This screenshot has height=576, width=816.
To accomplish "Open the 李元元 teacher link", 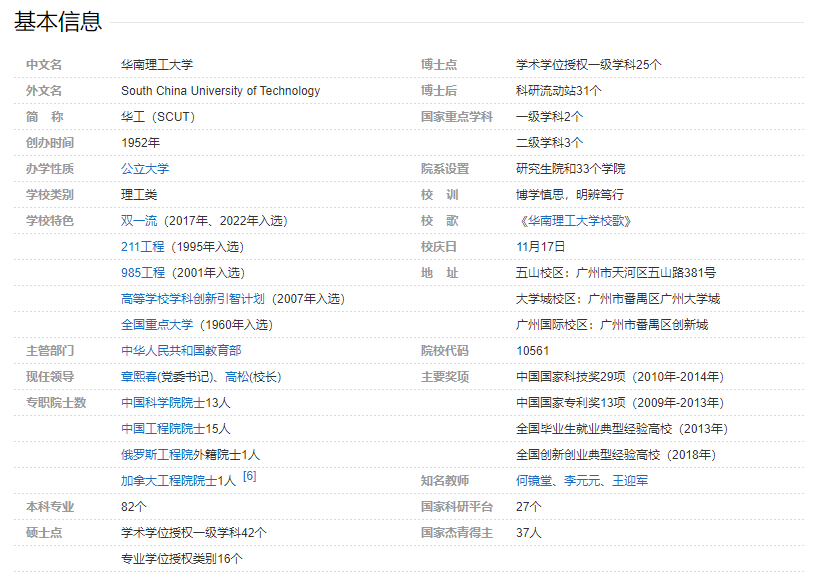I will point(582,481).
